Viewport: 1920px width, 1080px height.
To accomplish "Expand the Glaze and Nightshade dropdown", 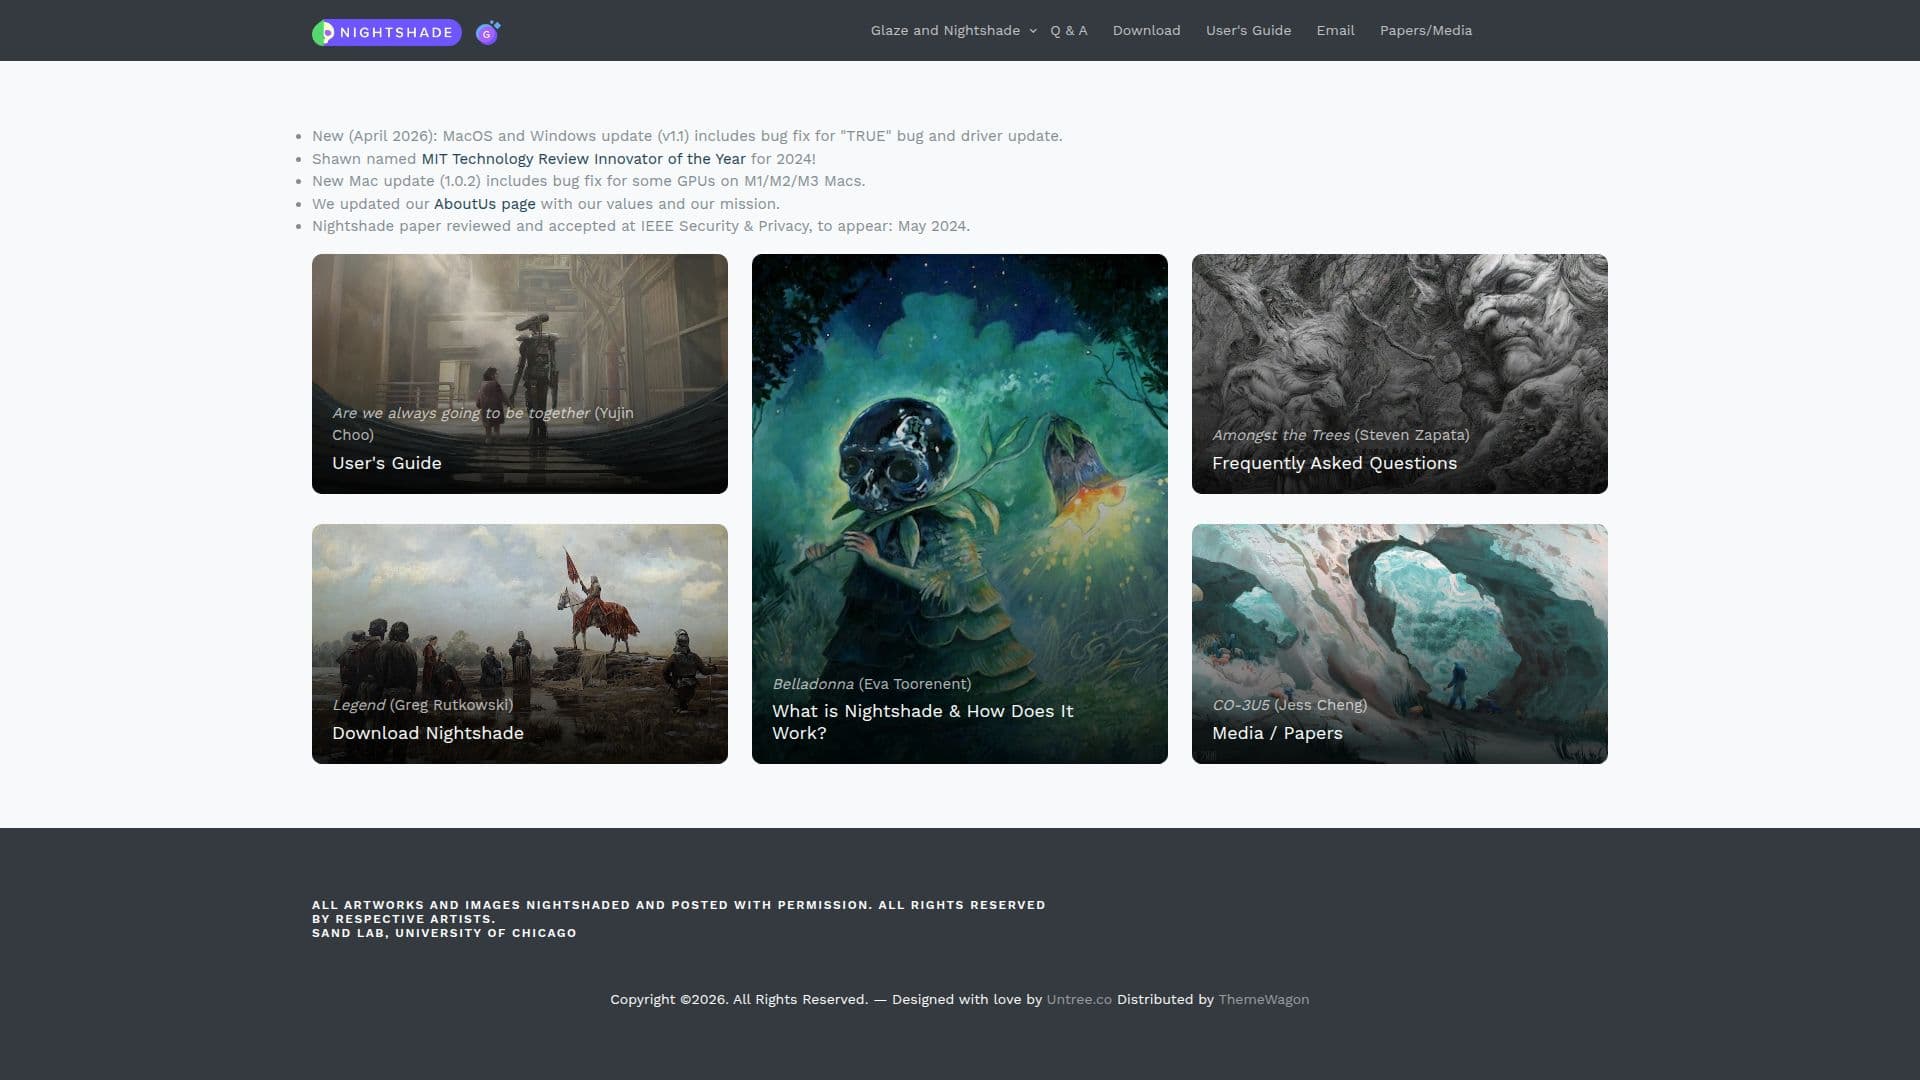I will [953, 31].
